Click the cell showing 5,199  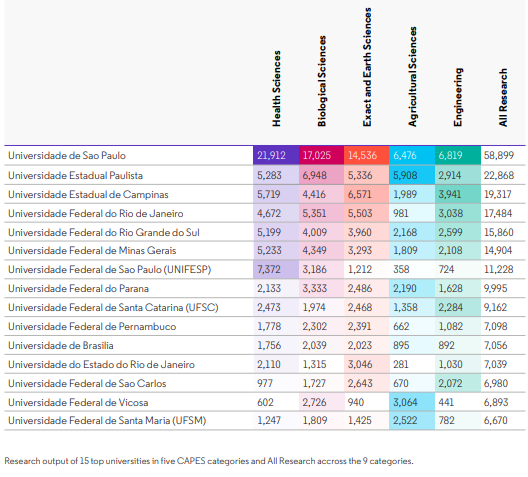[x=276, y=232]
